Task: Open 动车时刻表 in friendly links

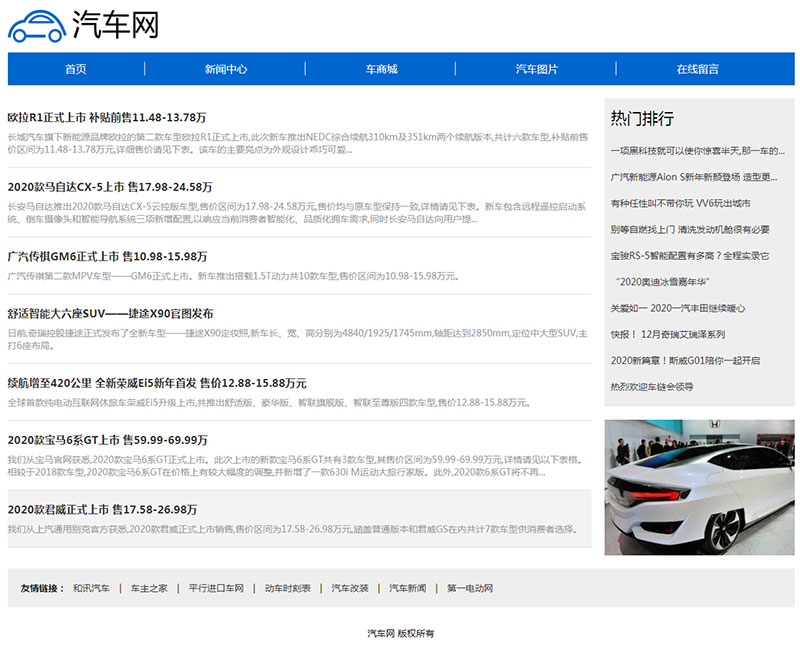Action: coord(288,588)
